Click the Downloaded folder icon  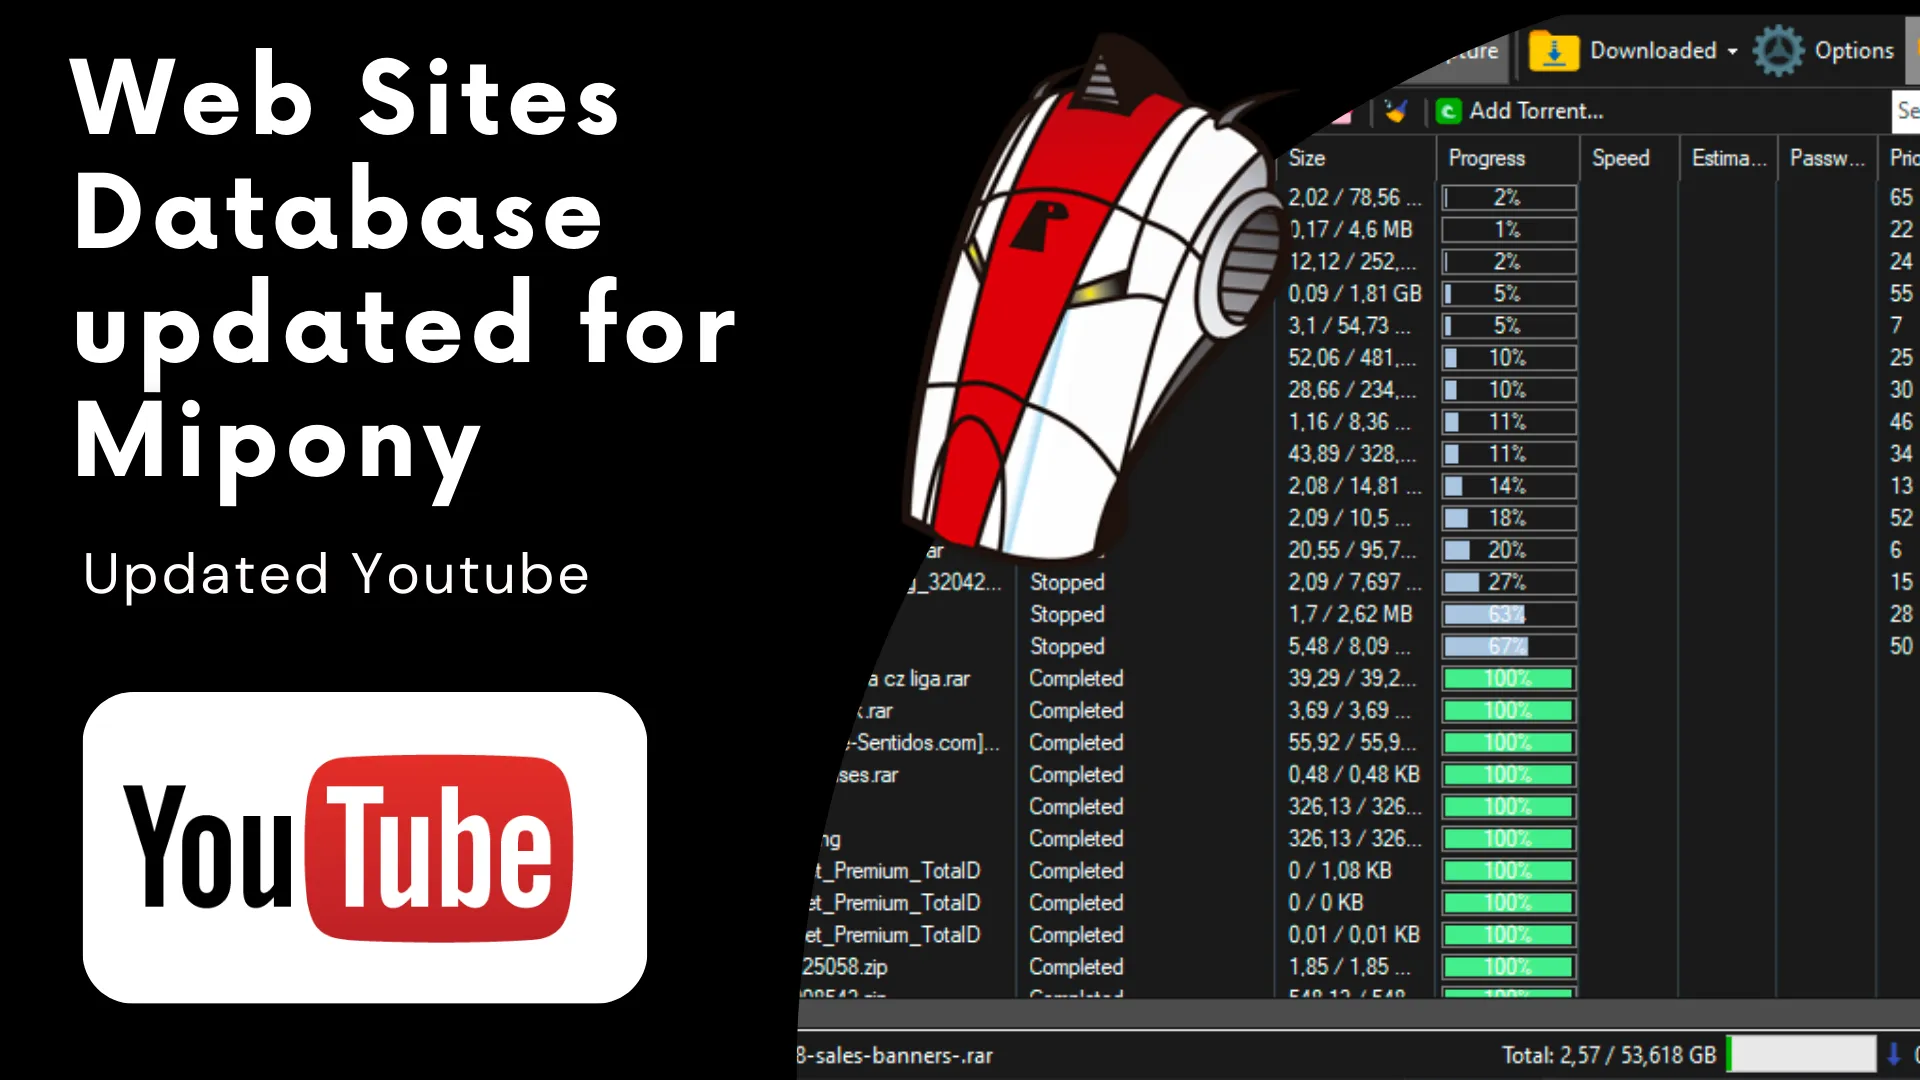[x=1554, y=51]
